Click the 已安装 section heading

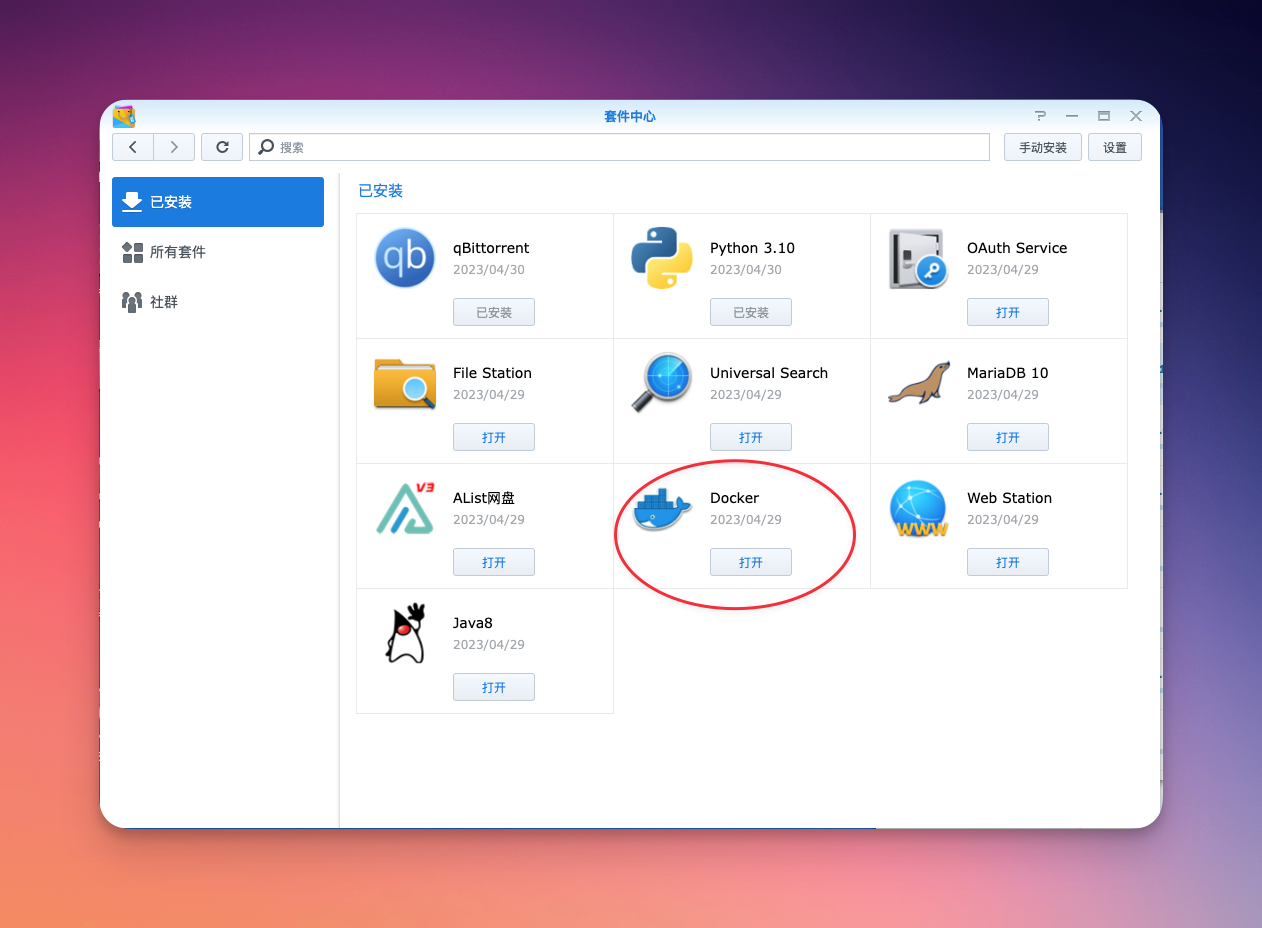380,191
